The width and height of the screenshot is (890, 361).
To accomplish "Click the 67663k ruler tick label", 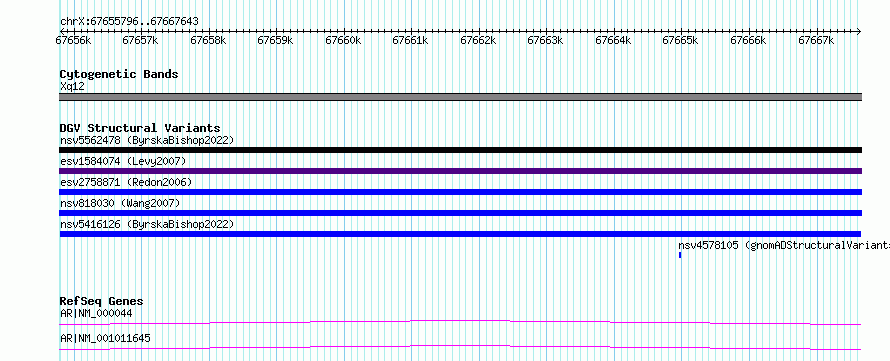I will click(x=545, y=40).
